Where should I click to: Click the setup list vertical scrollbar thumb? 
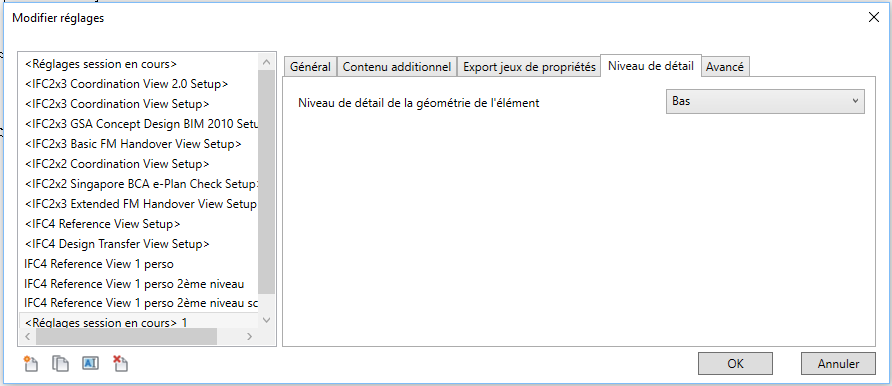(x=266, y=182)
